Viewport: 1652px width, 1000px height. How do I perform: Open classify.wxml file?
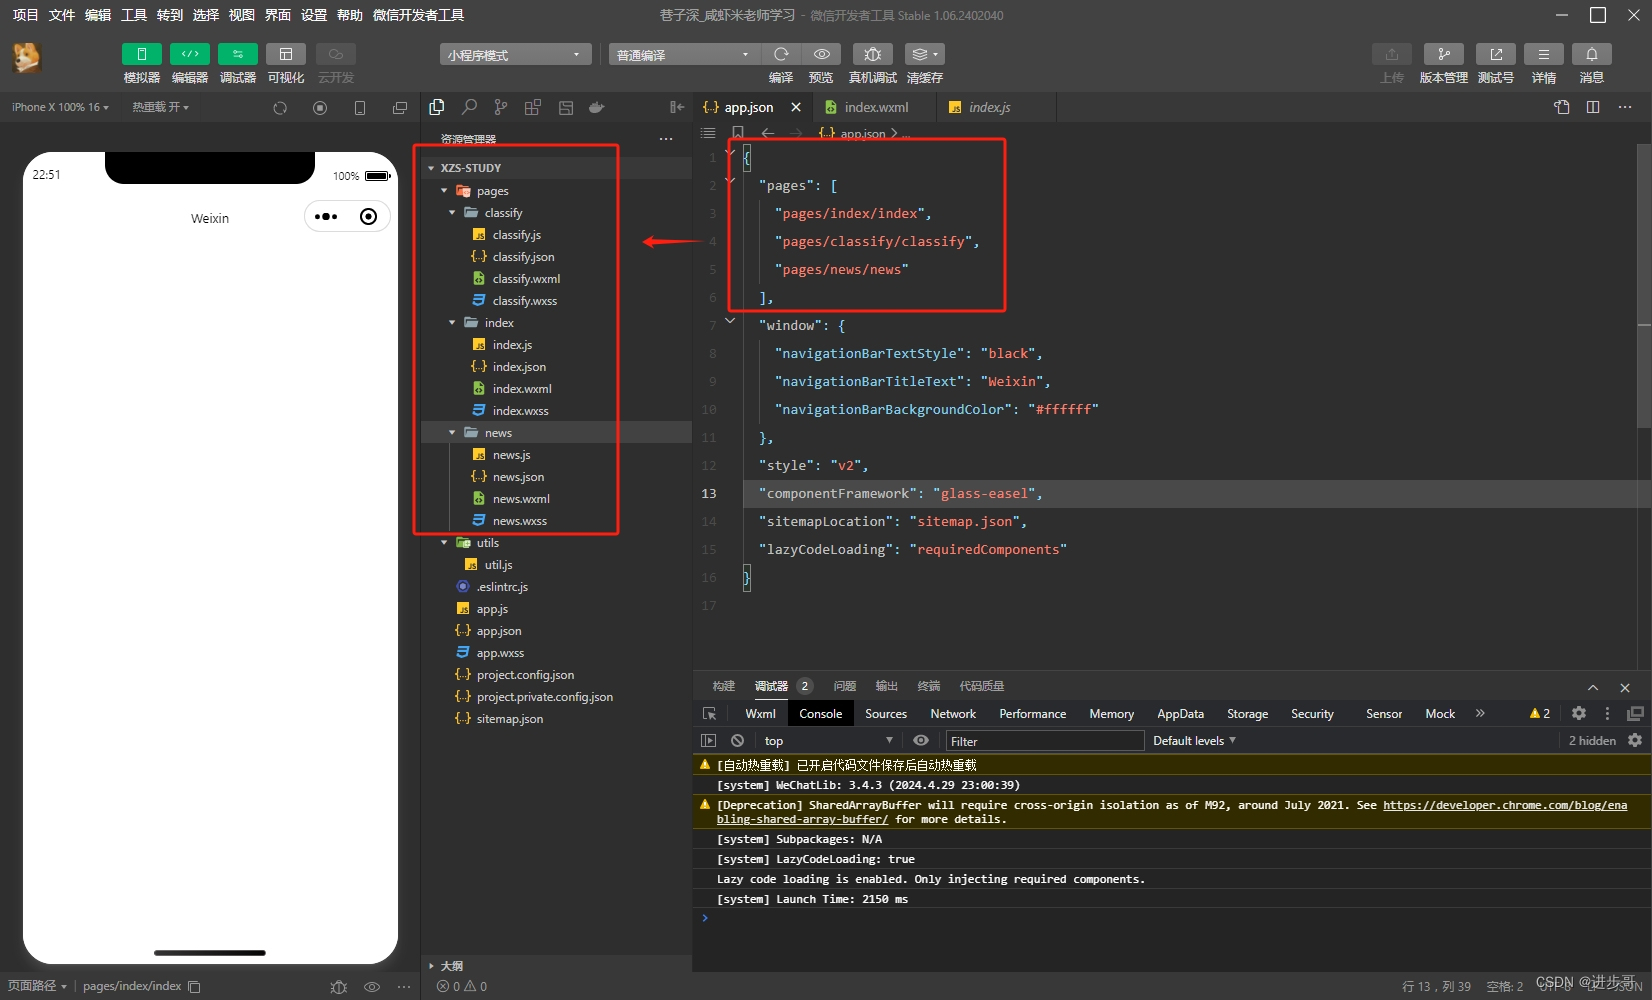[x=526, y=279]
